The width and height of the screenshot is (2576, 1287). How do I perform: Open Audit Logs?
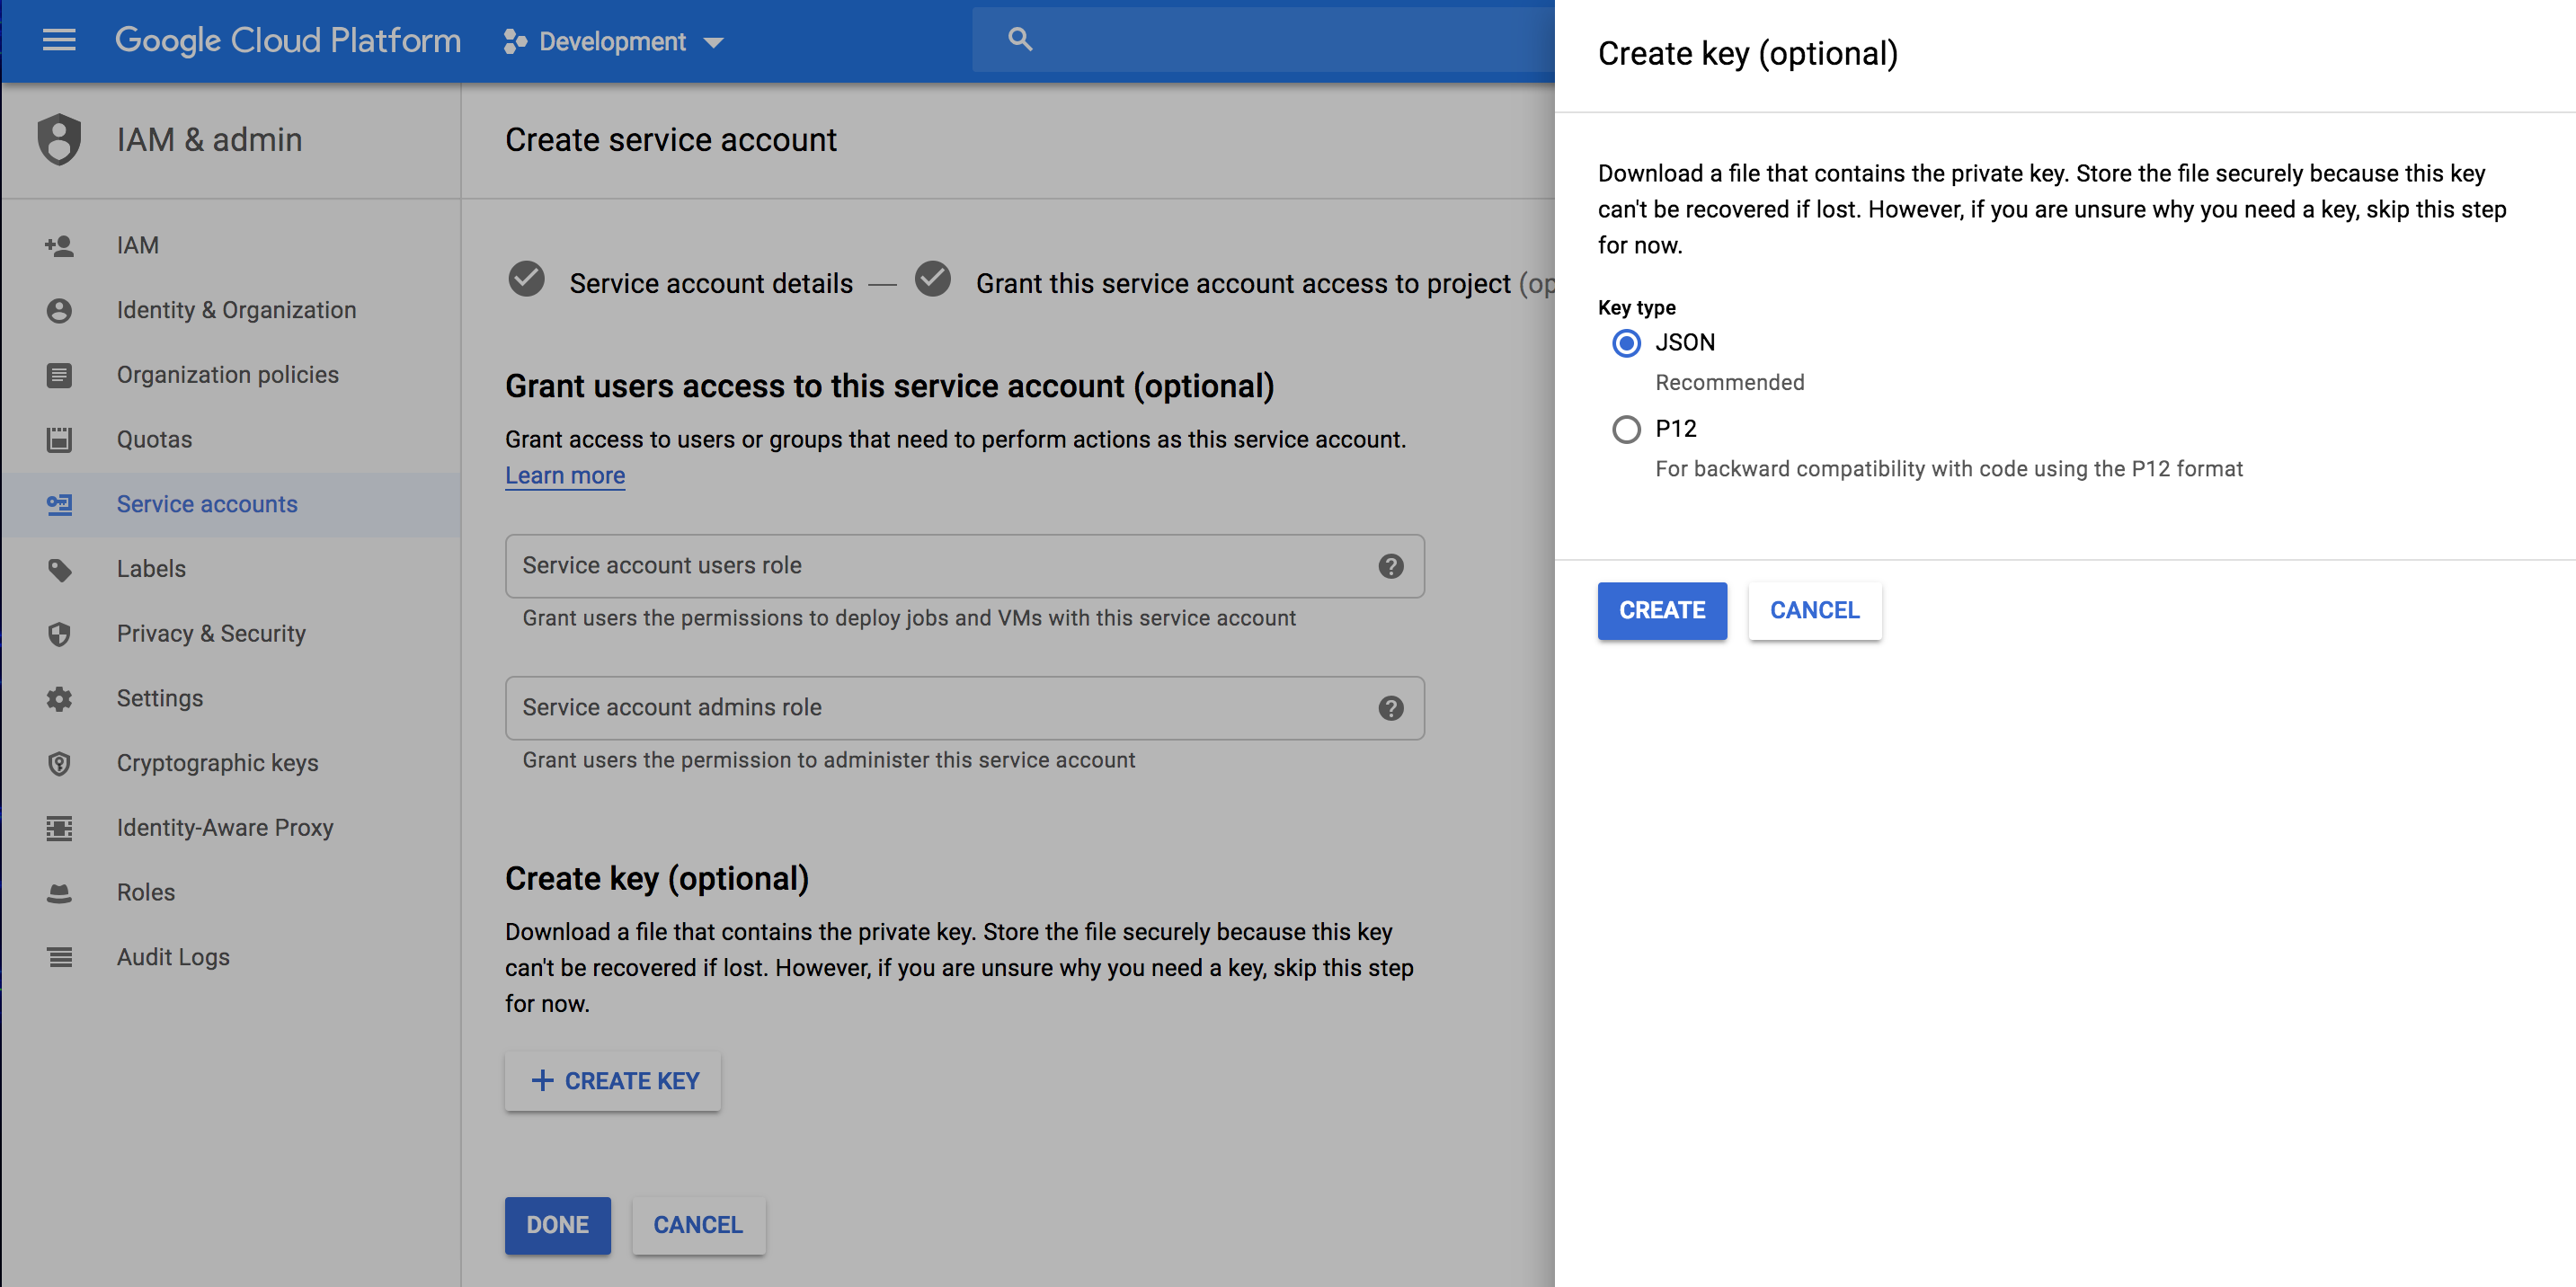(231, 957)
